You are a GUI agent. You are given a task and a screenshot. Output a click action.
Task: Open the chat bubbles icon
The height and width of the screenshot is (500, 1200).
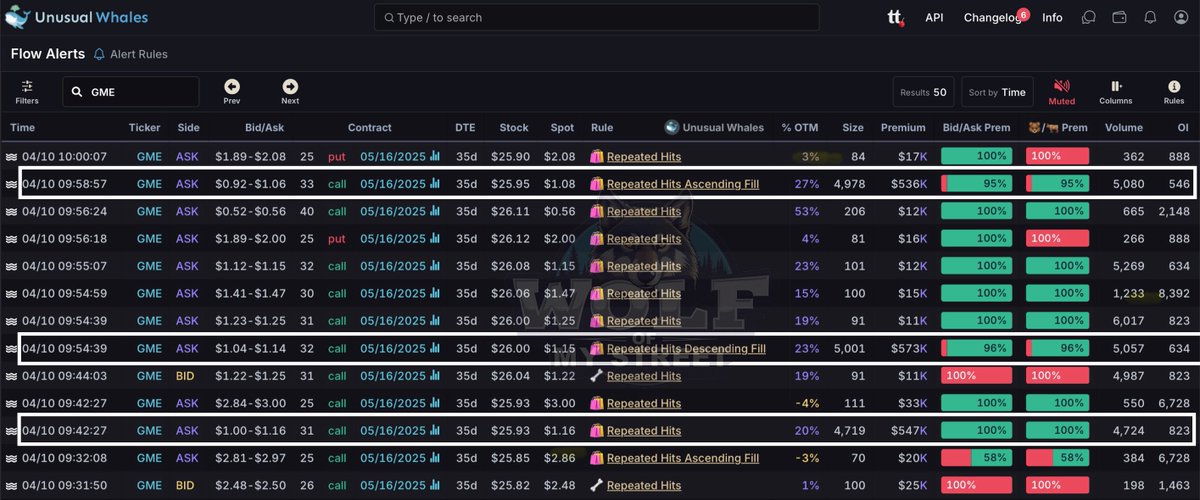tap(1089, 18)
